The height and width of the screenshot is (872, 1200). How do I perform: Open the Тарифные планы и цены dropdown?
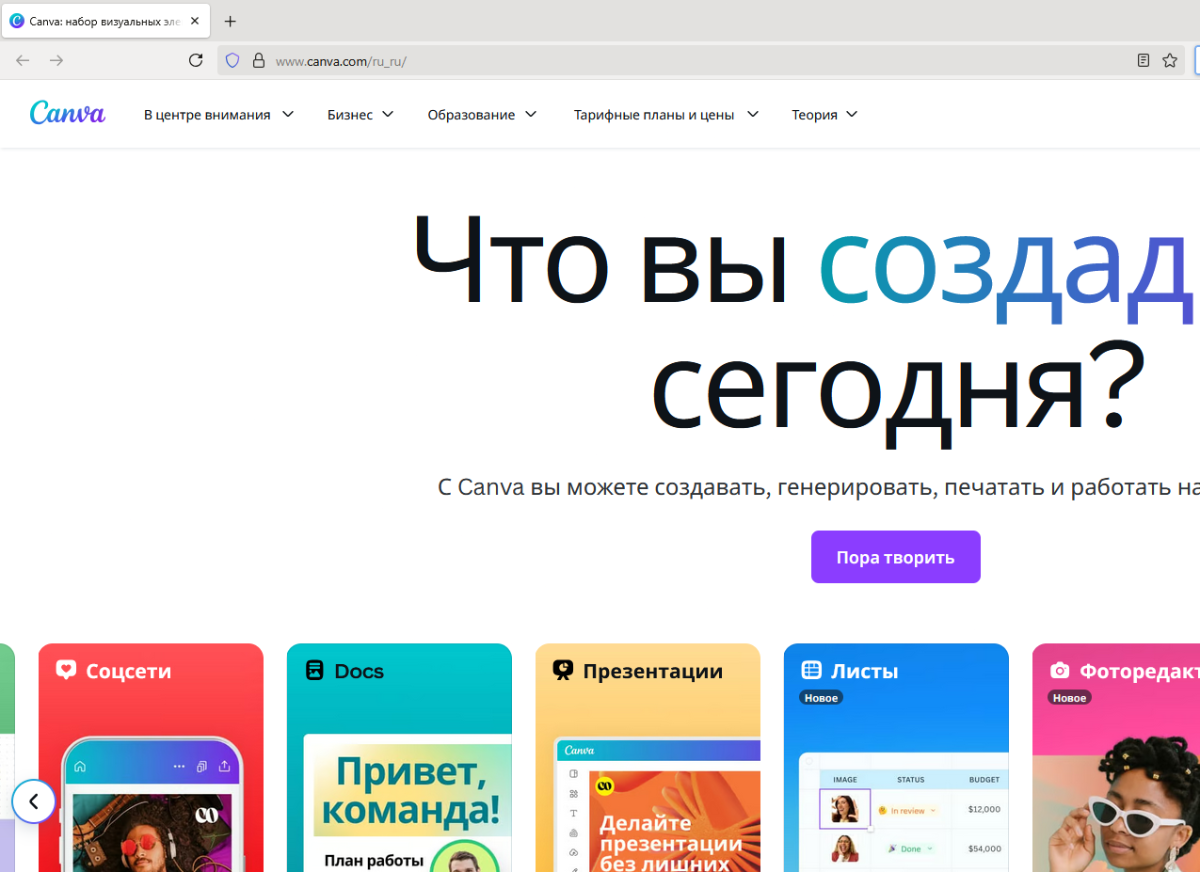667,115
